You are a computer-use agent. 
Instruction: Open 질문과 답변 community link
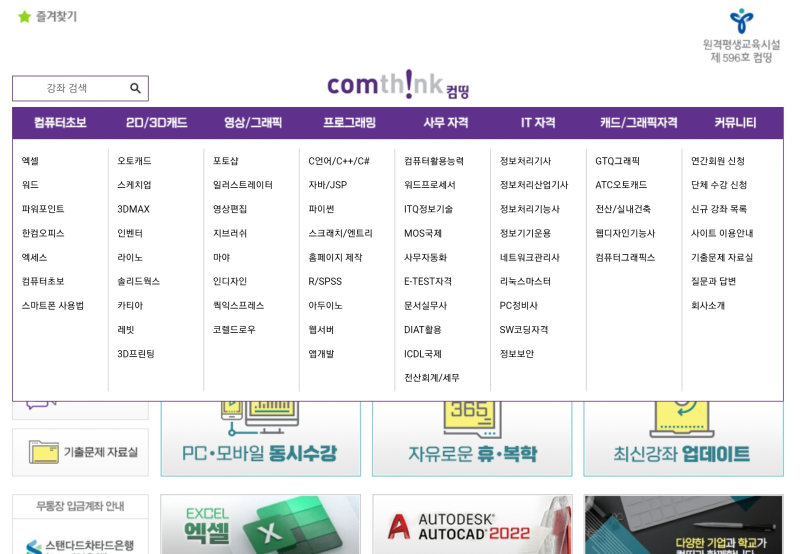click(x=713, y=282)
